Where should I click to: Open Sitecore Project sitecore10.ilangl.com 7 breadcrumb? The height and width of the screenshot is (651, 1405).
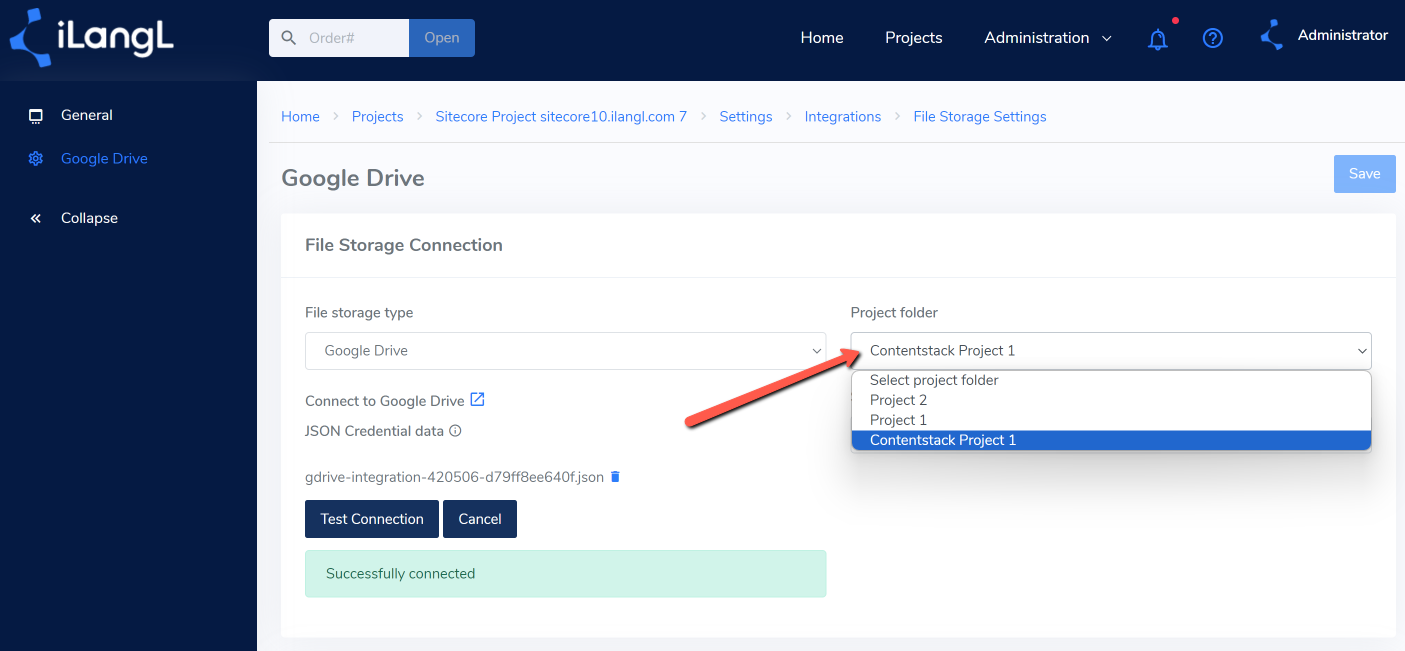[x=561, y=117]
